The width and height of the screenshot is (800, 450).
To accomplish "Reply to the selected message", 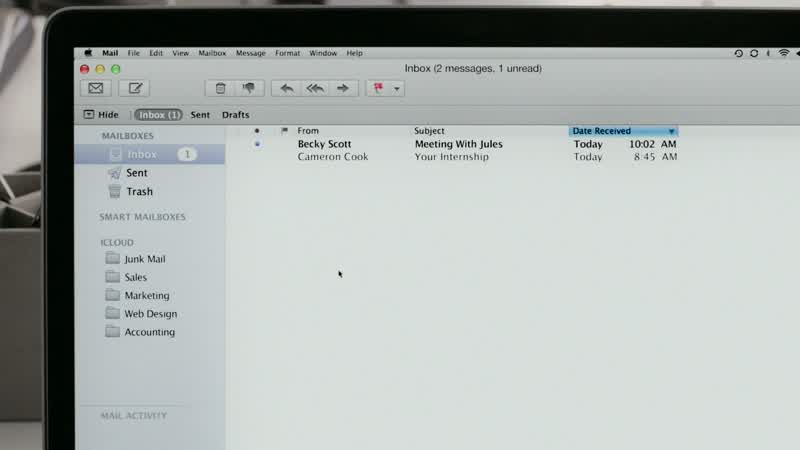I will click(287, 88).
